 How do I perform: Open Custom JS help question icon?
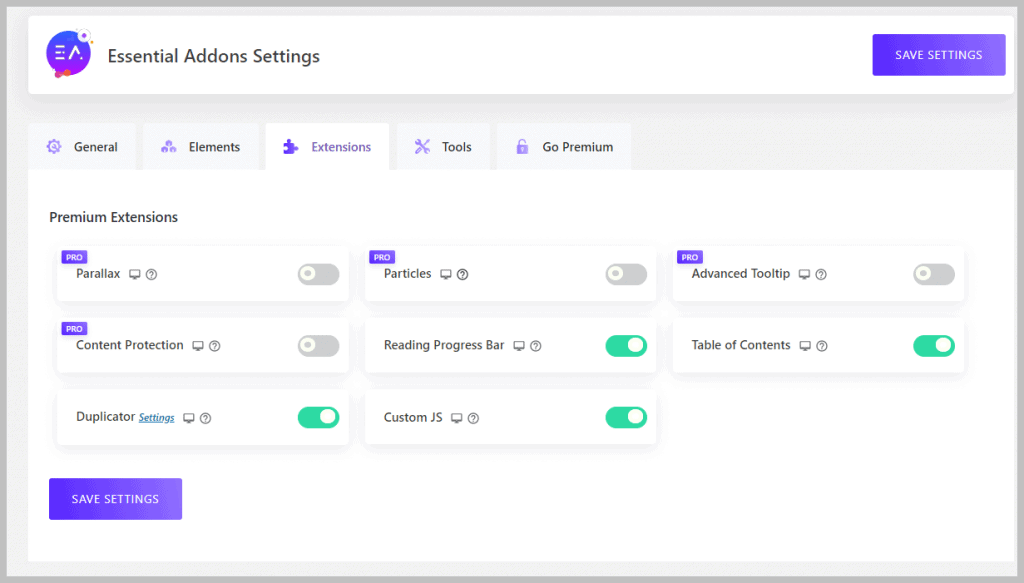click(x=473, y=418)
